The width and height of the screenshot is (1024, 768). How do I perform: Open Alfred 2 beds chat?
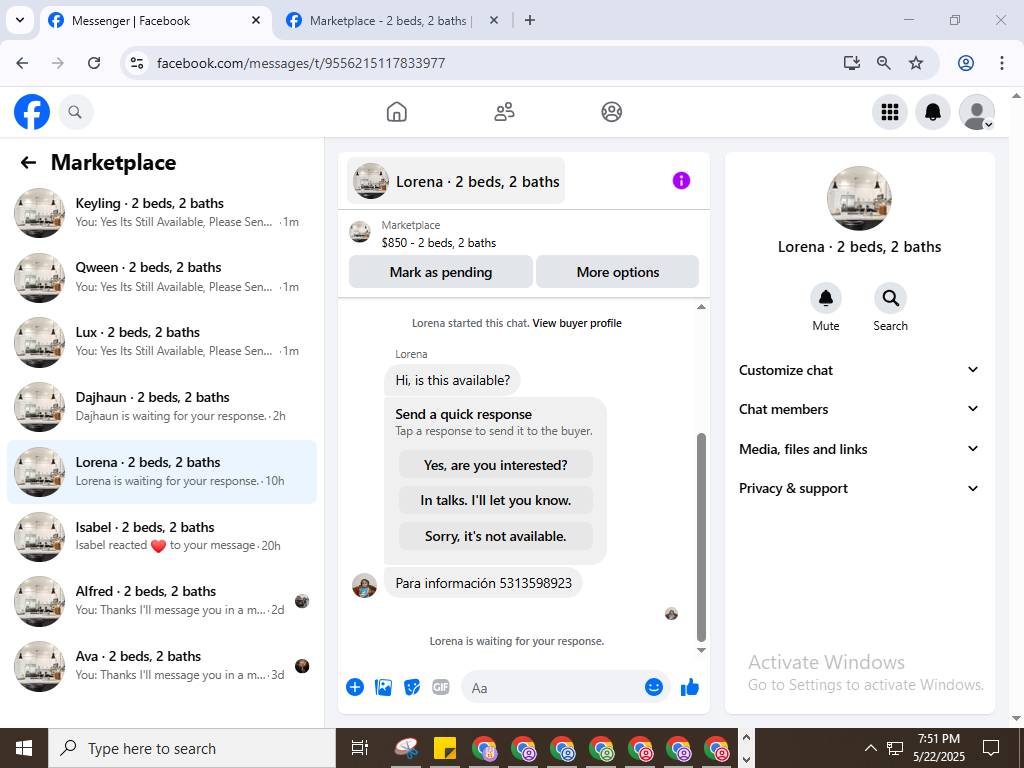(x=162, y=601)
